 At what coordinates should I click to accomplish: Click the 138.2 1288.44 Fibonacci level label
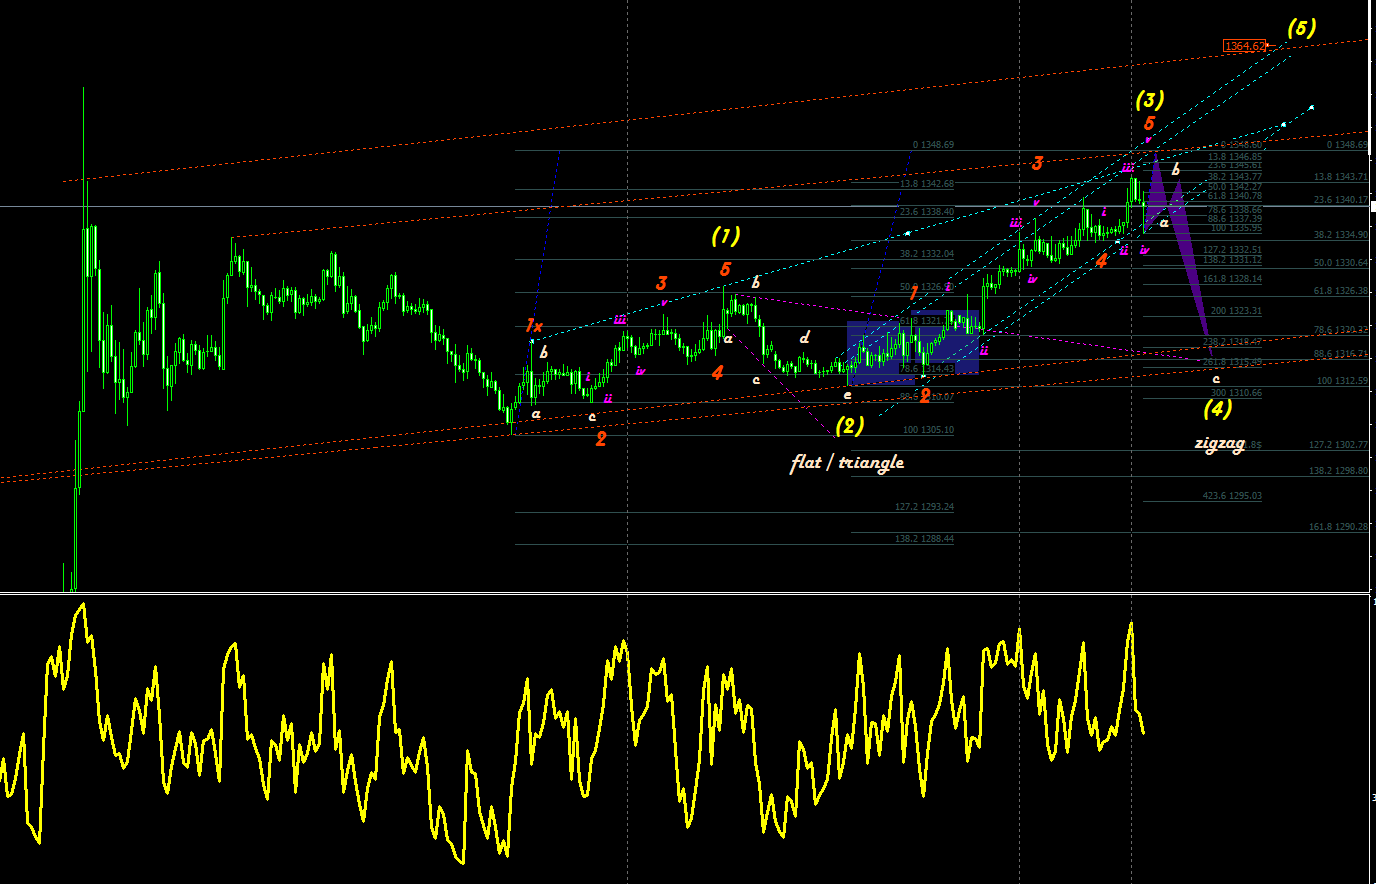coord(925,539)
